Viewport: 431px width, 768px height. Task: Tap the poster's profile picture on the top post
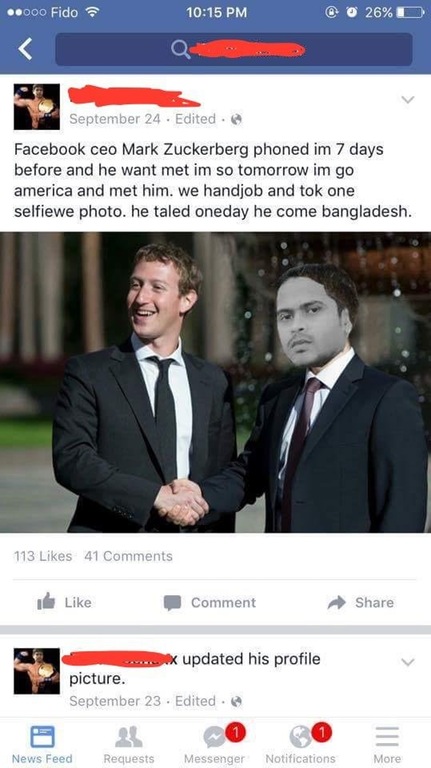click(x=37, y=107)
